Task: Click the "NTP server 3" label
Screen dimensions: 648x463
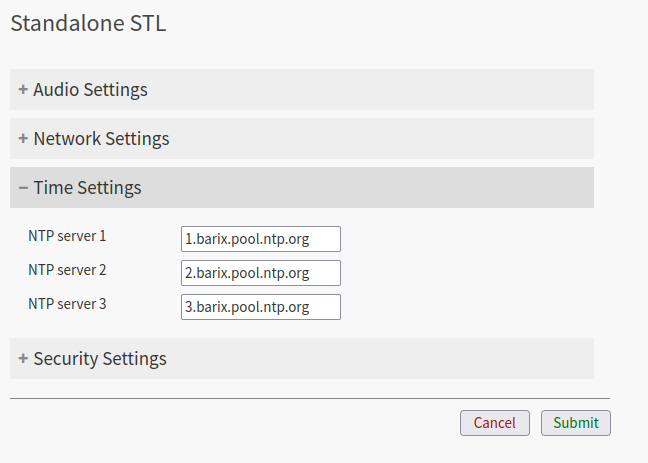Action: click(67, 304)
